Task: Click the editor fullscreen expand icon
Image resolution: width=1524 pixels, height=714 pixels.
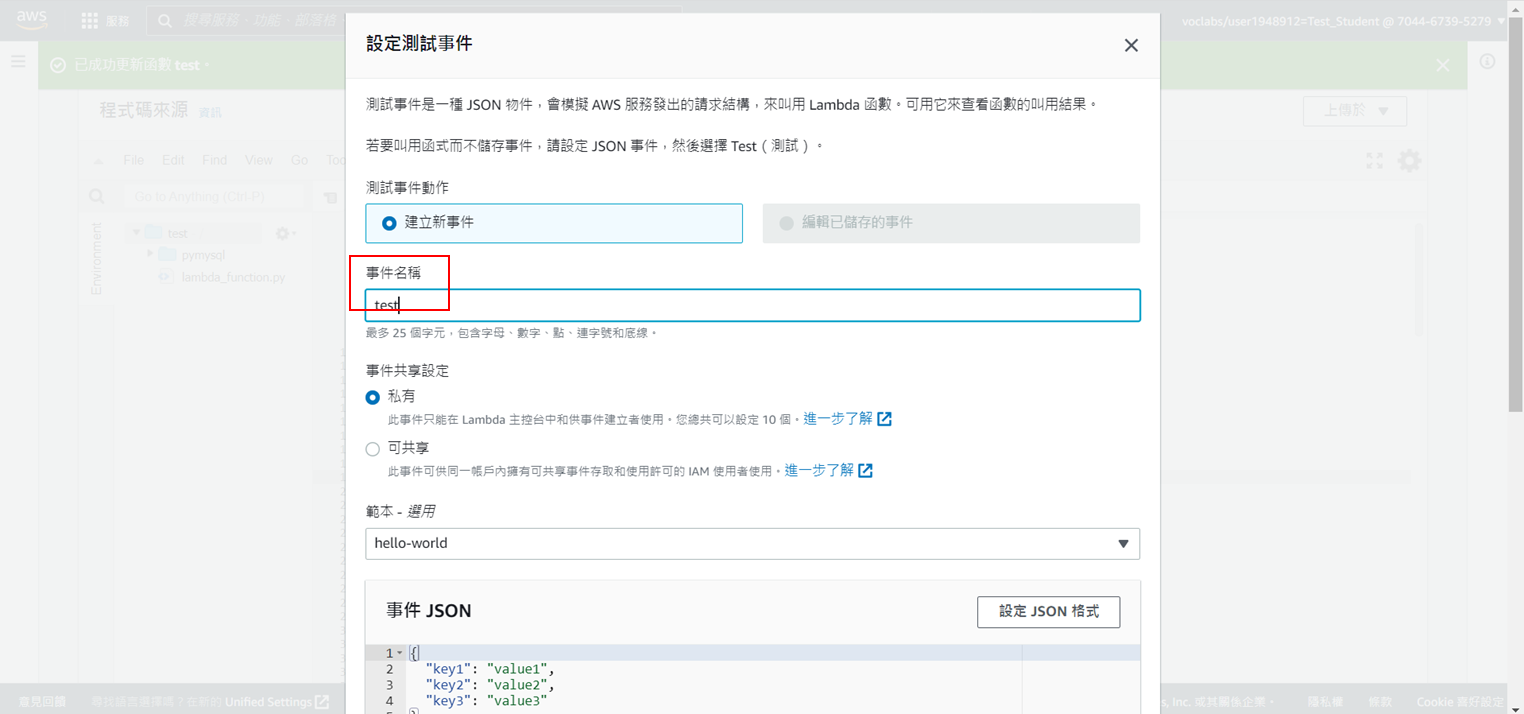Action: click(x=1374, y=160)
